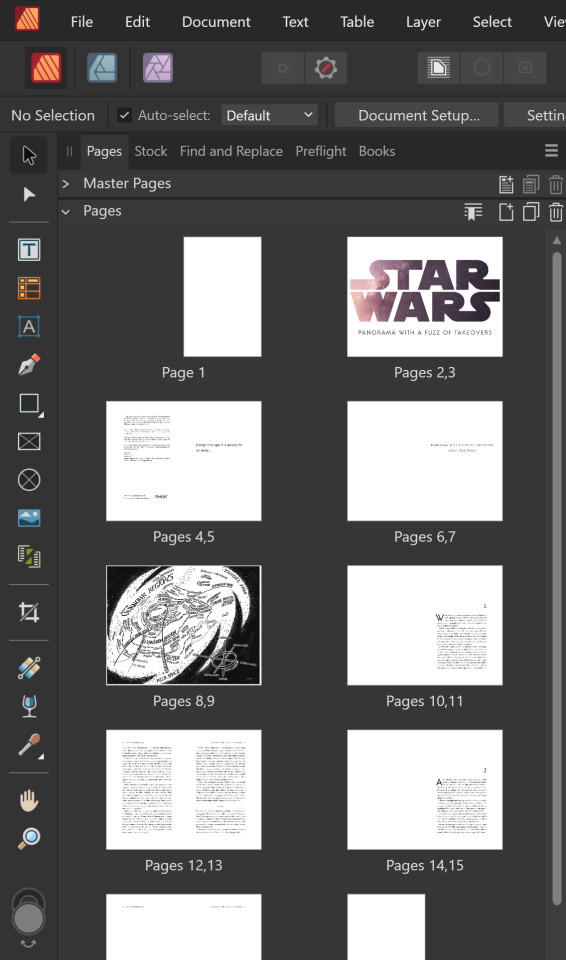The image size is (566, 960).
Task: Select the Pages 6,7 thumbnail
Action: click(424, 461)
